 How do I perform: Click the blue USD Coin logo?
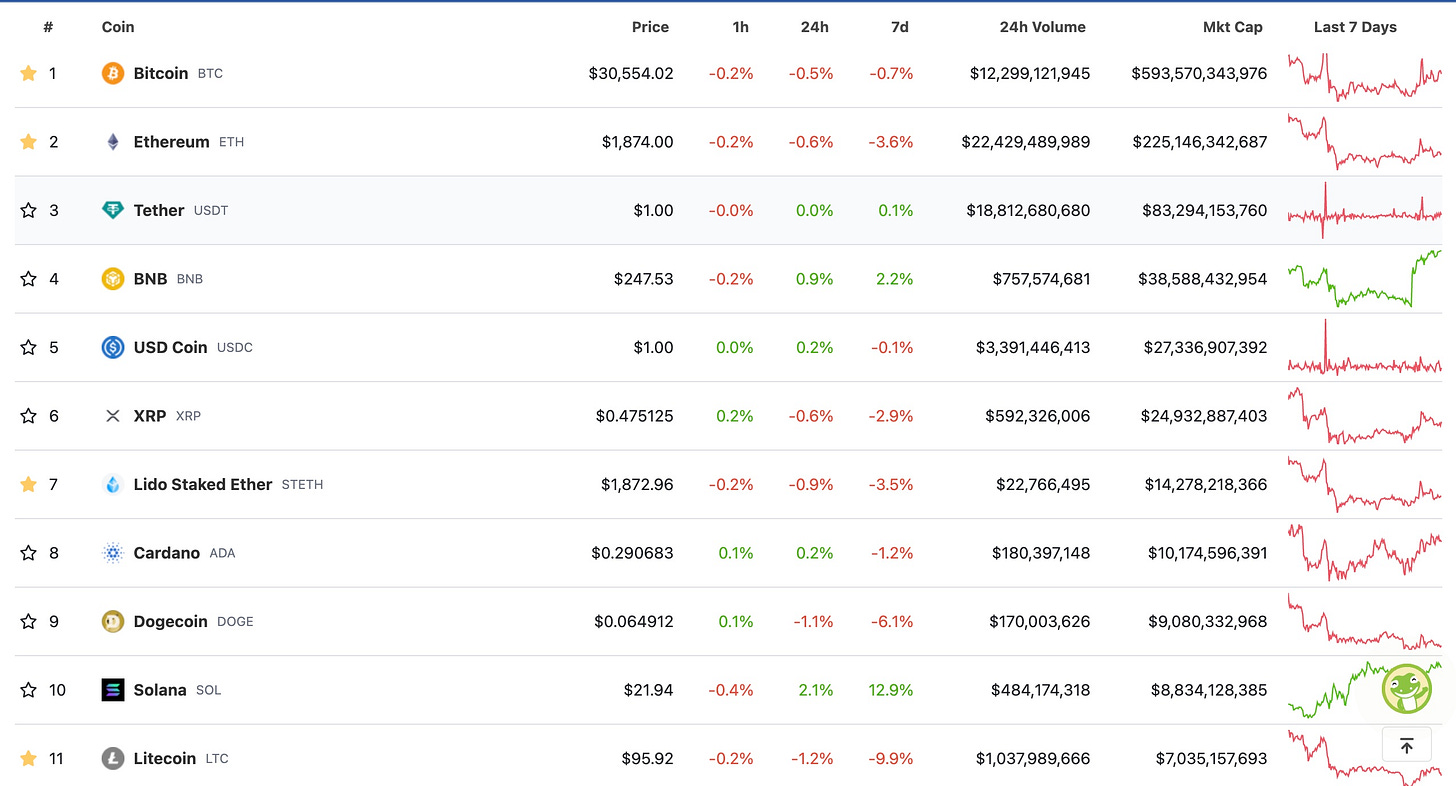pyautogui.click(x=113, y=347)
